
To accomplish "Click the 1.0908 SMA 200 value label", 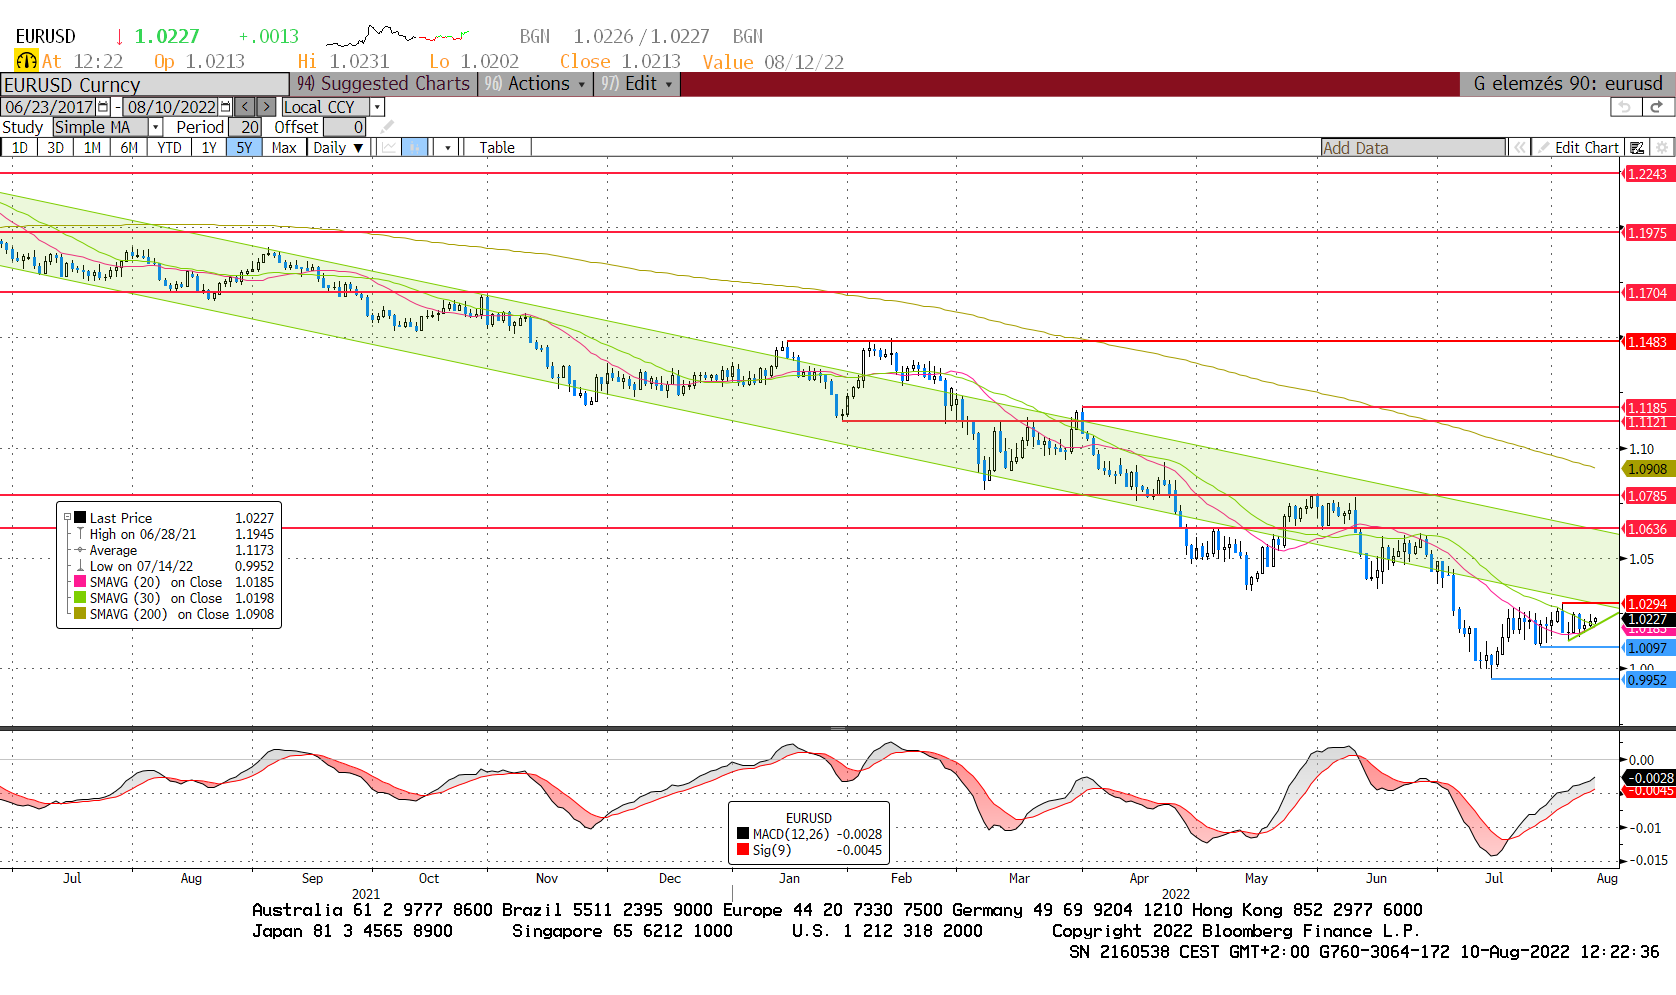I will click(x=1648, y=469).
